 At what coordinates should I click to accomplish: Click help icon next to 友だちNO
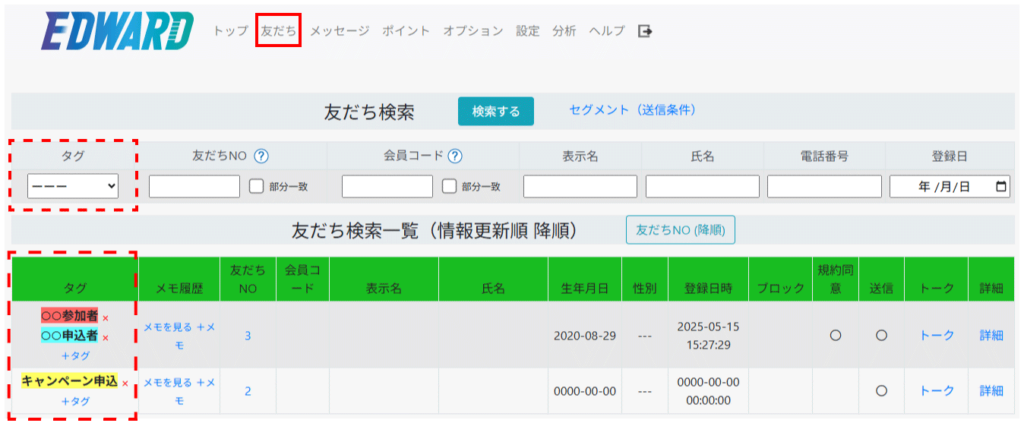(262, 156)
